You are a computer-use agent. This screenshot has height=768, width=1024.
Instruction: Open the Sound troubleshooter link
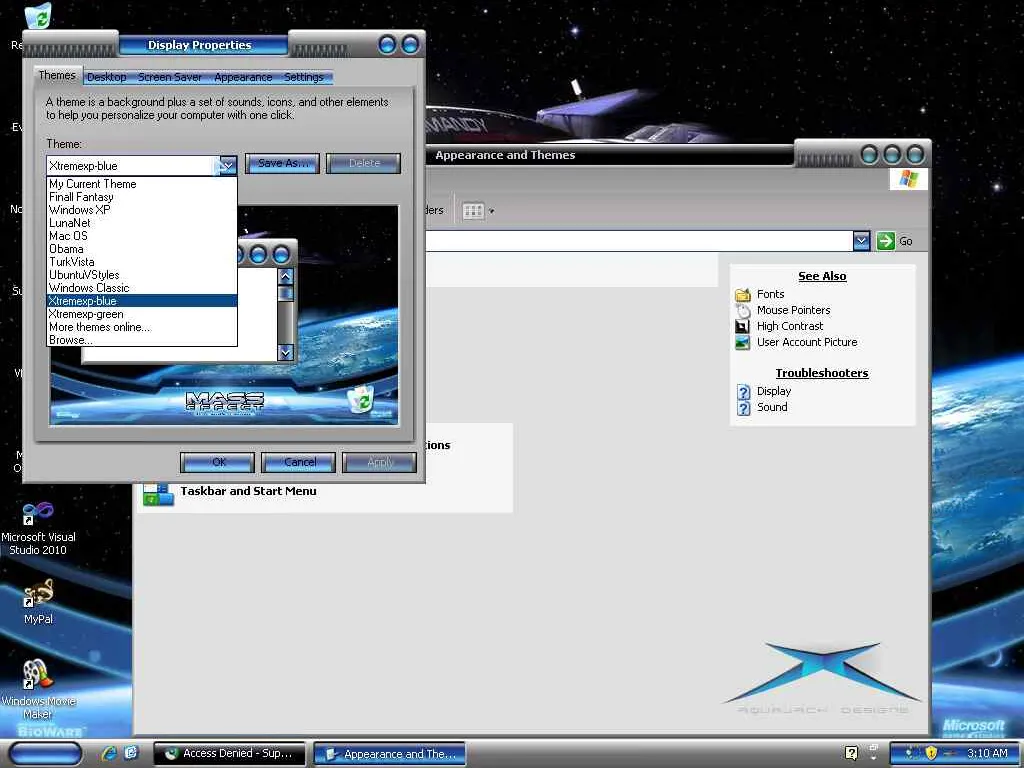(772, 408)
